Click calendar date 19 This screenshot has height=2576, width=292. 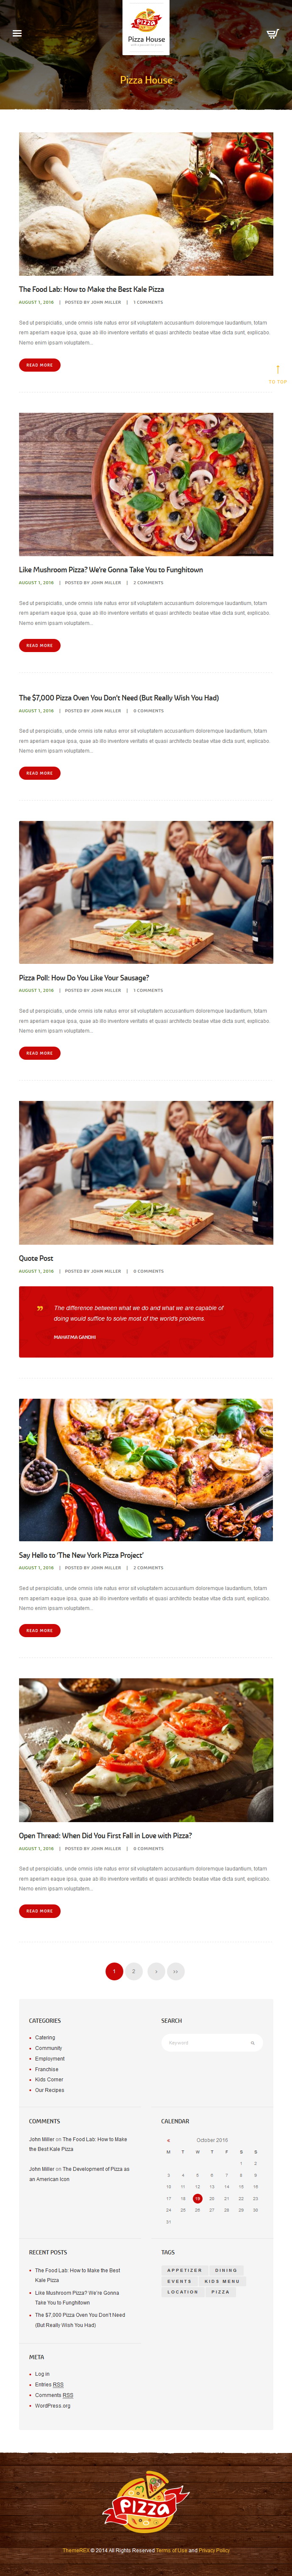(197, 2199)
